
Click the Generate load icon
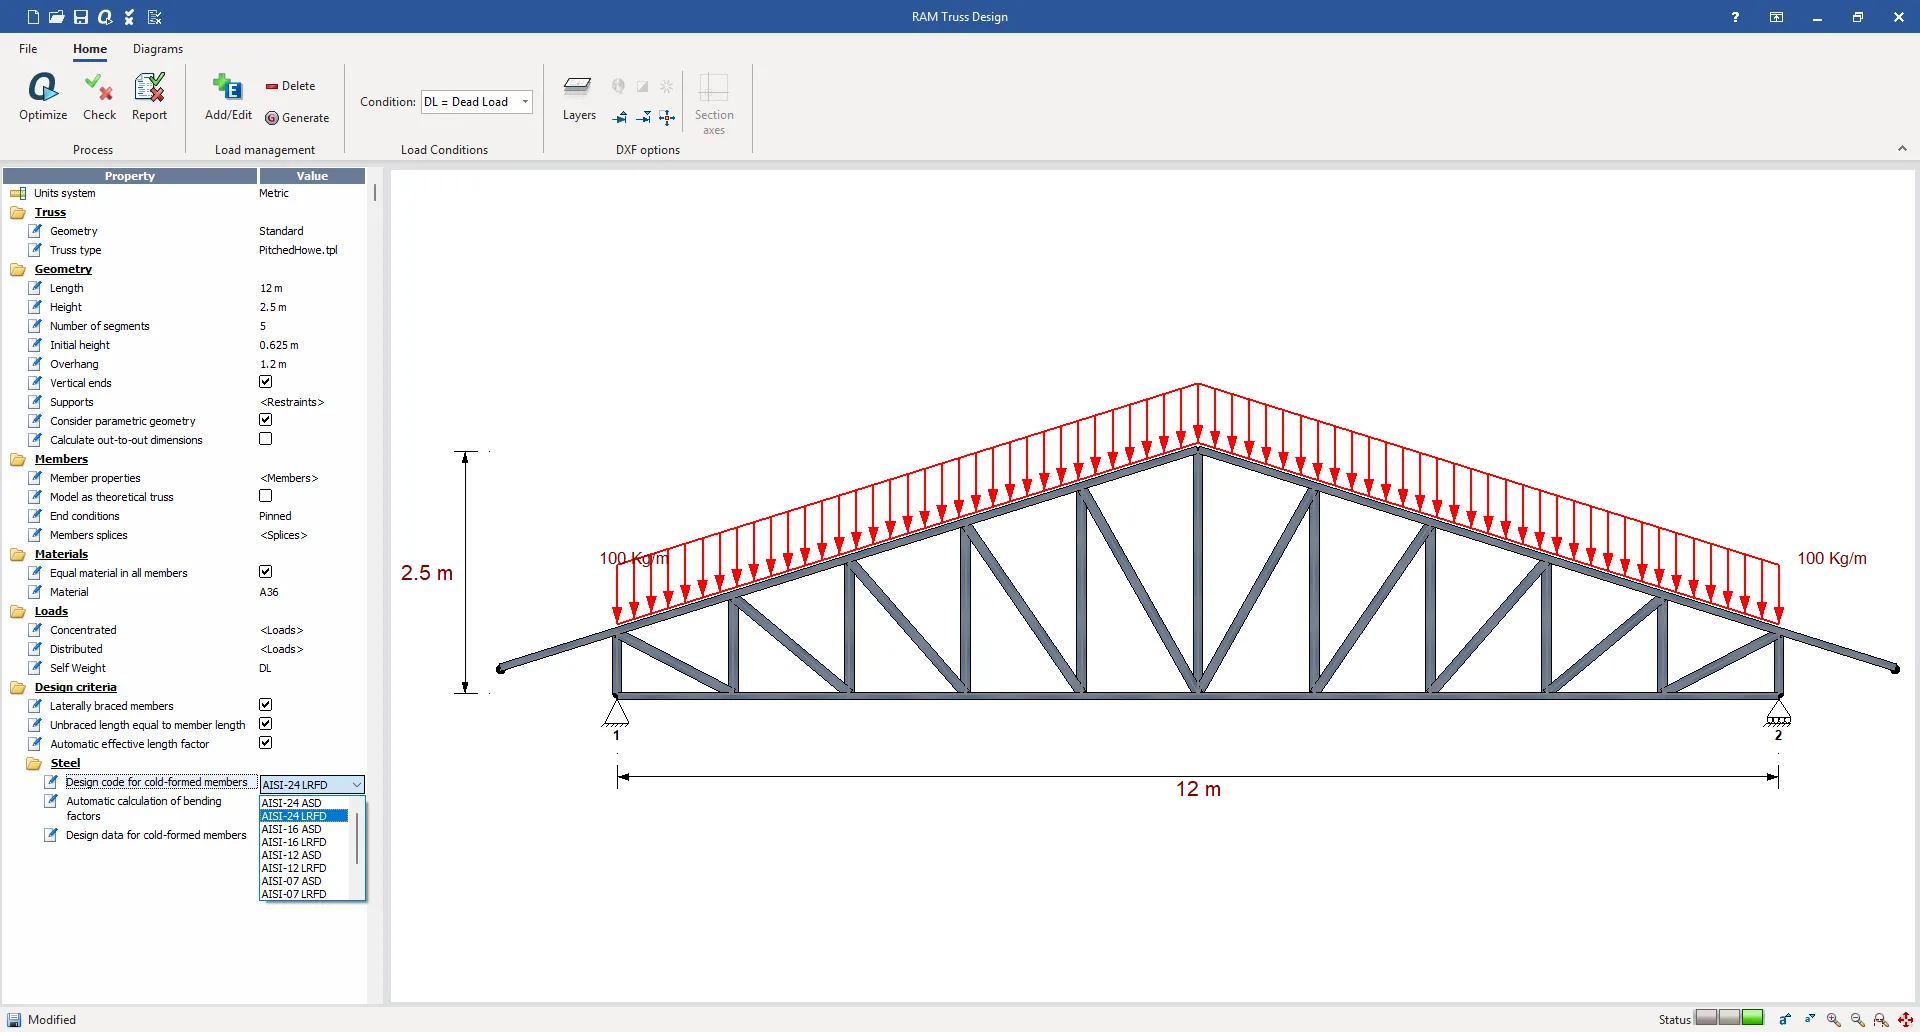click(297, 118)
